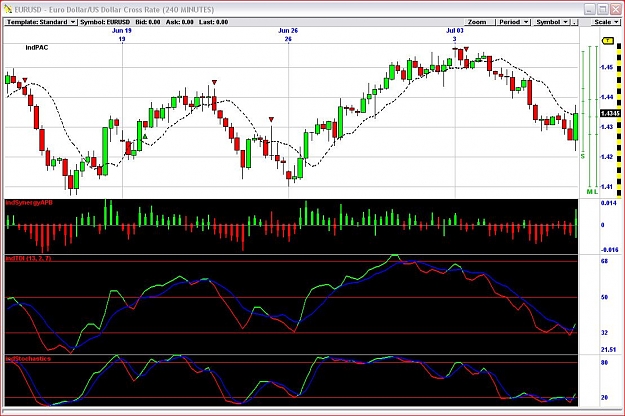Click the chart application icon in title bar

click(8, 9)
